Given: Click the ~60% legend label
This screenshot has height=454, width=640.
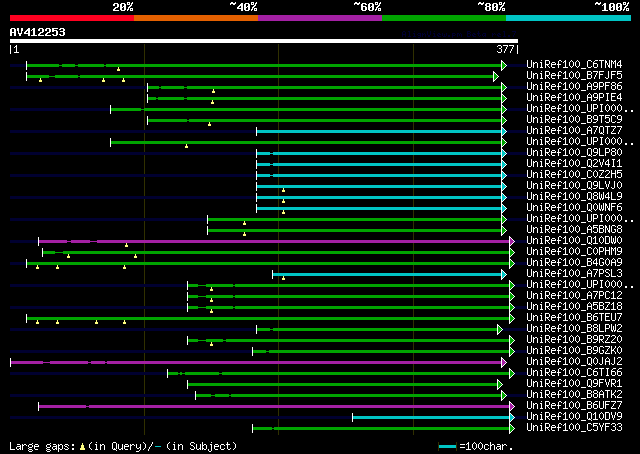Looking at the screenshot, I should 368,7.
